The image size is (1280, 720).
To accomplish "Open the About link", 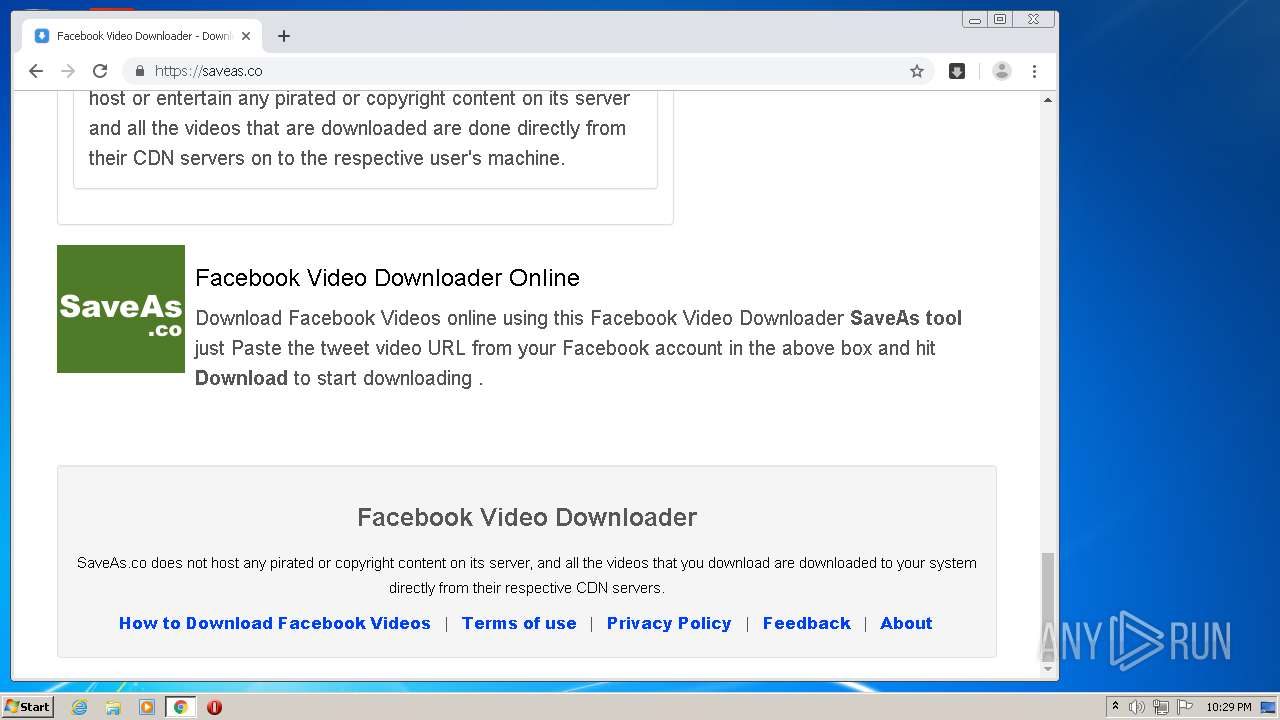I will pyautogui.click(x=906, y=623).
